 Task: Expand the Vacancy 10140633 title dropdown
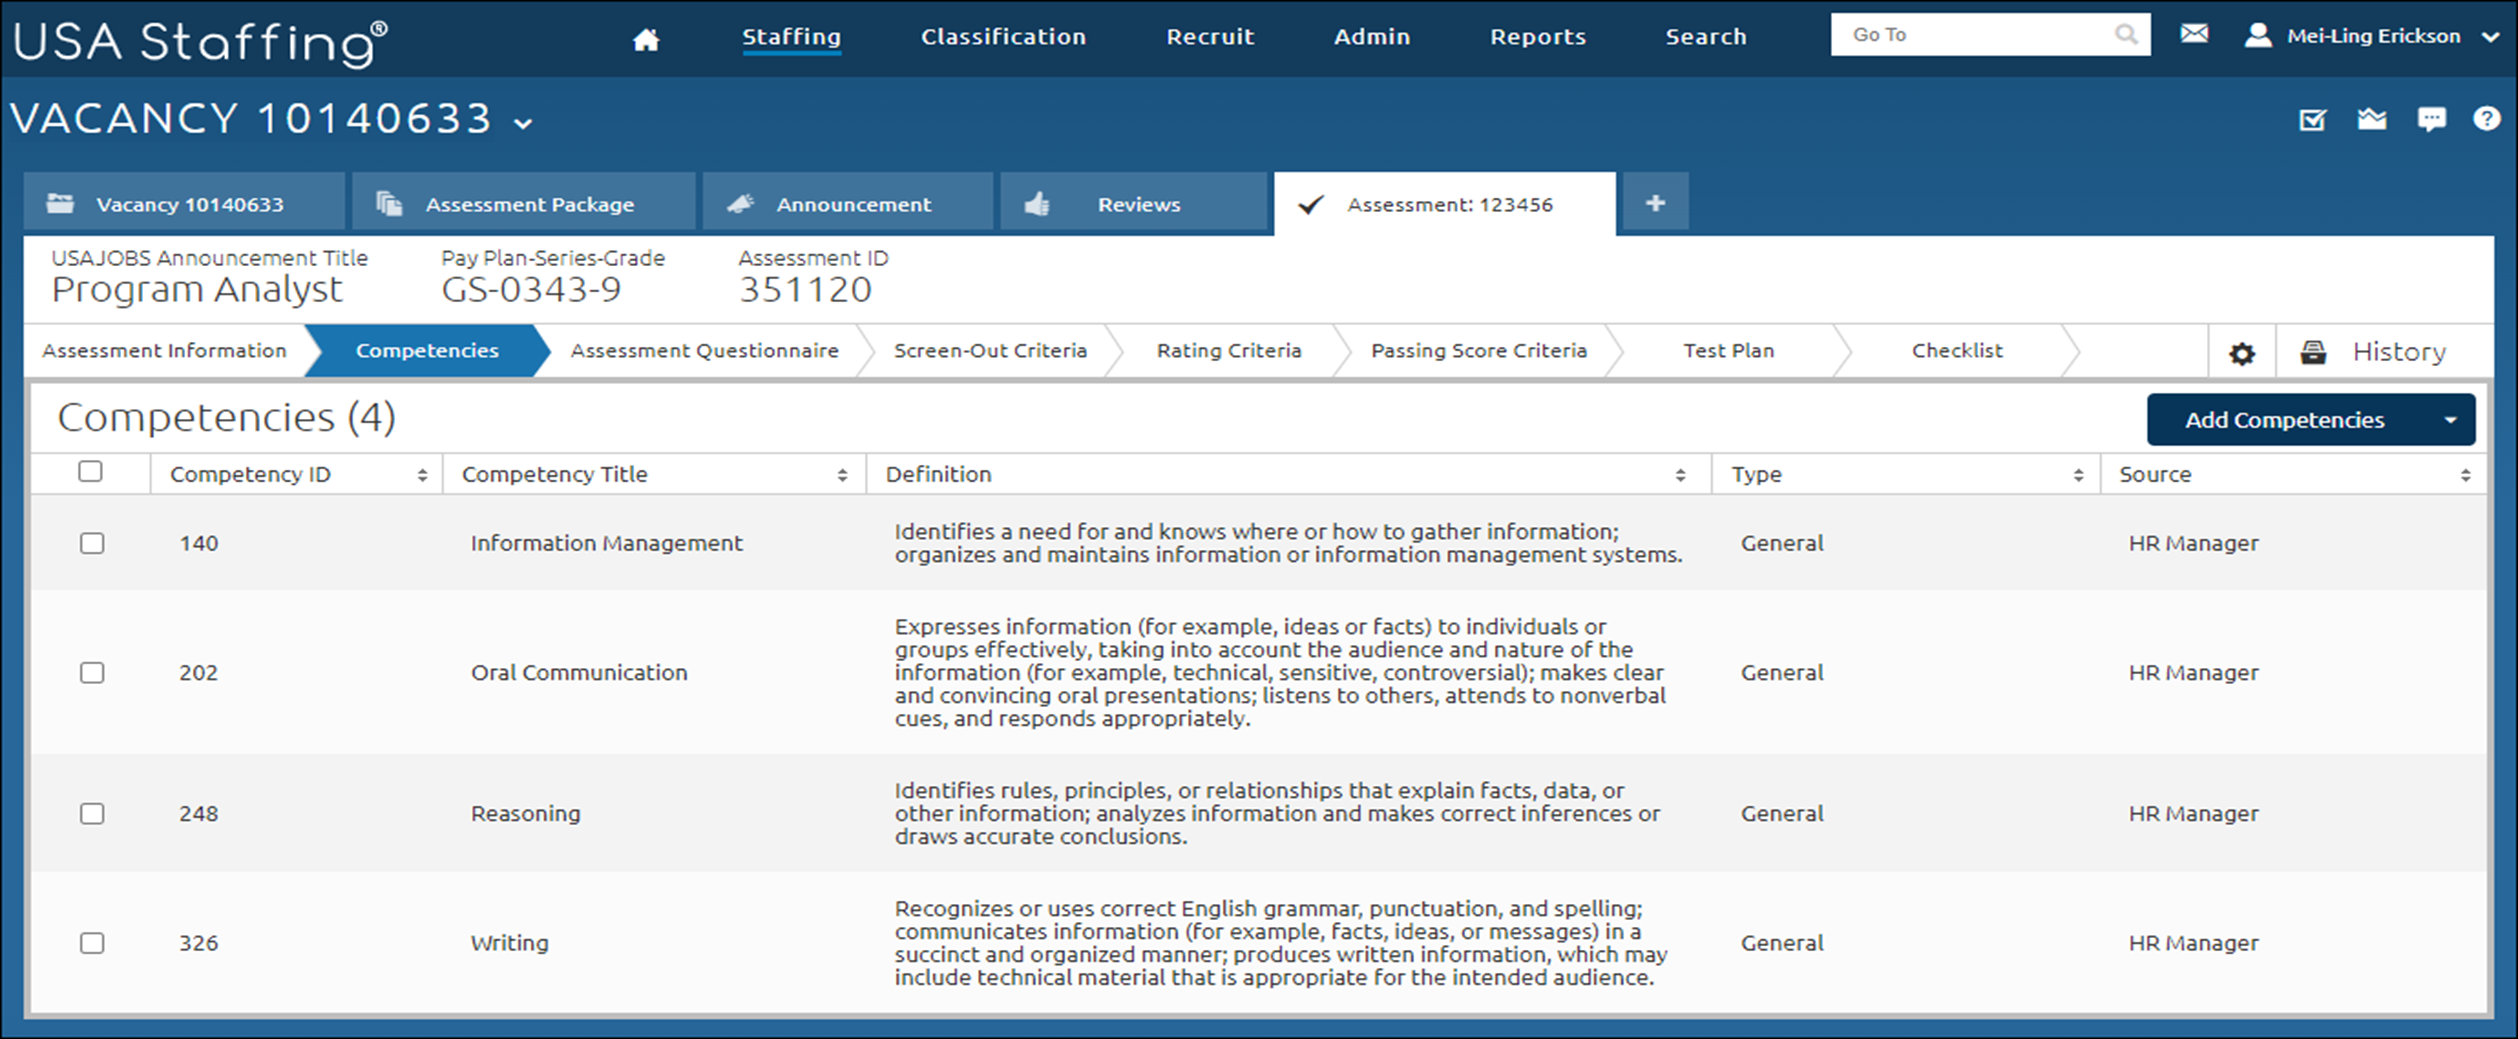(x=523, y=124)
